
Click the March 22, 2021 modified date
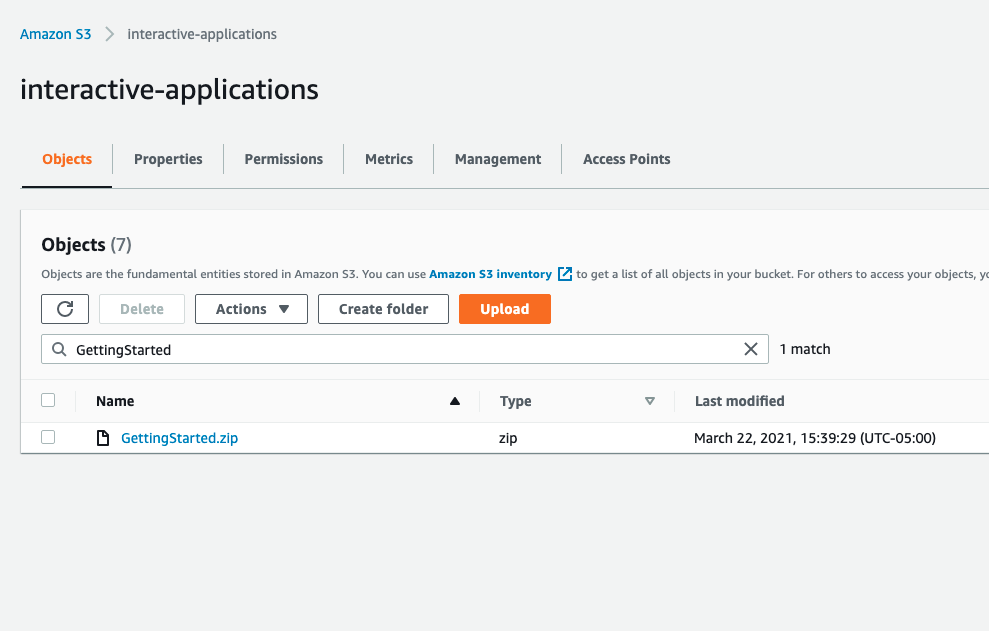pyautogui.click(x=814, y=438)
